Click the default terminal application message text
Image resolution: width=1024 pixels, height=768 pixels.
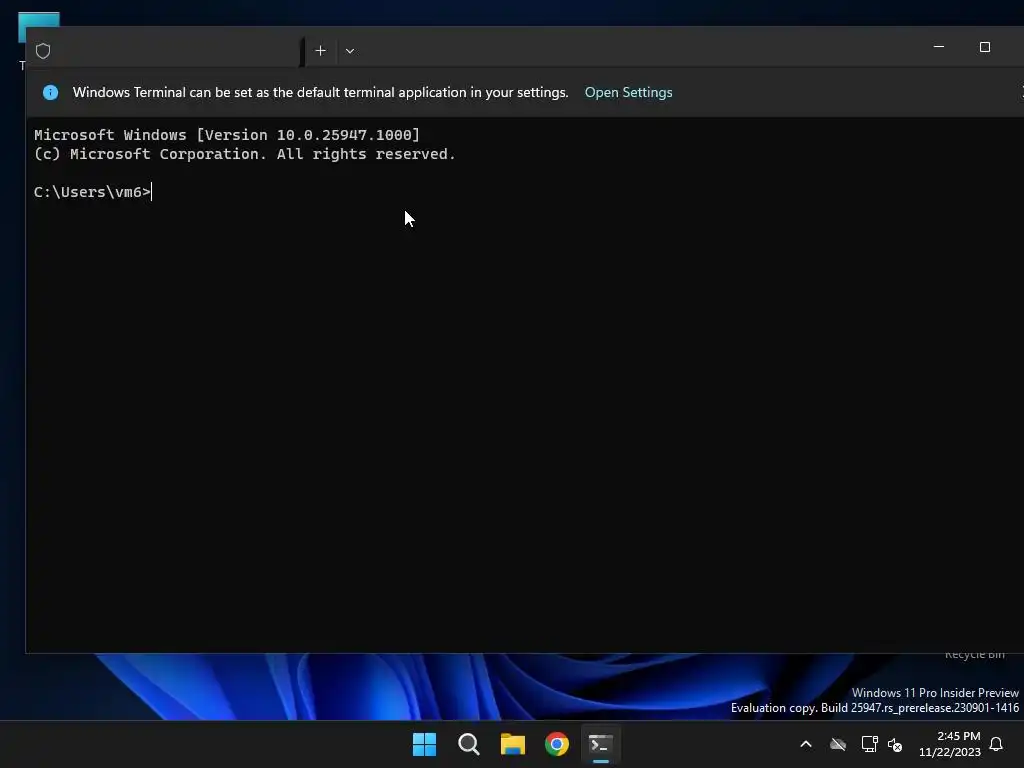pos(320,92)
